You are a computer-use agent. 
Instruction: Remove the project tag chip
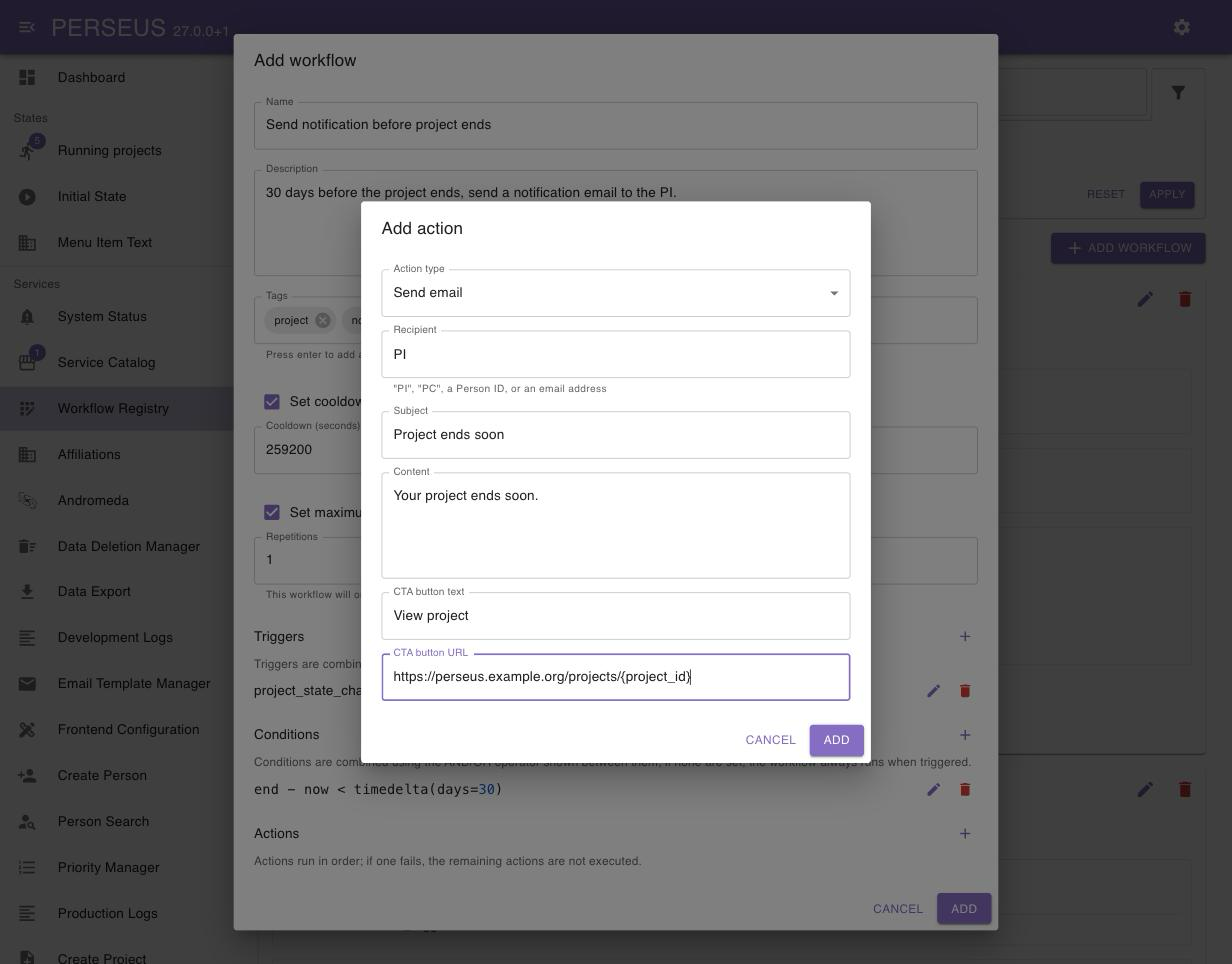pyautogui.click(x=322, y=321)
